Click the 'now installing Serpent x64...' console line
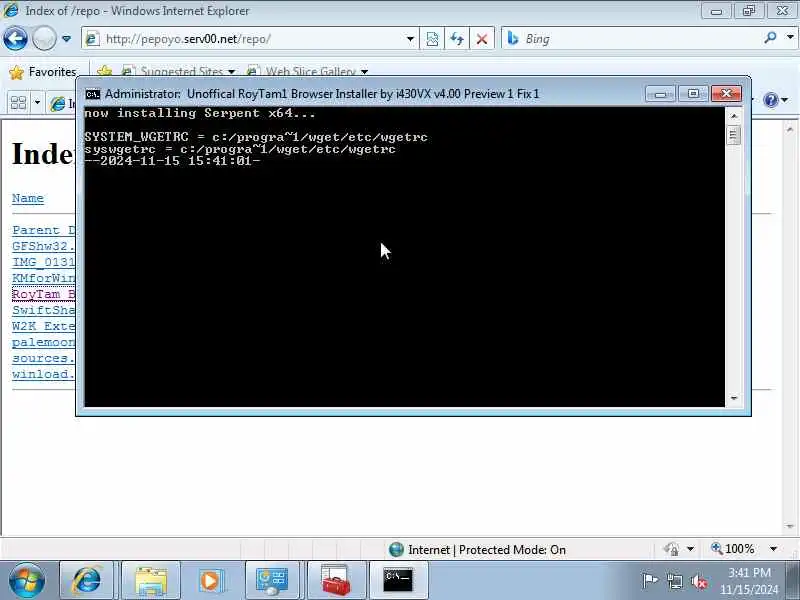This screenshot has height=600, width=800. pyautogui.click(x=200, y=113)
